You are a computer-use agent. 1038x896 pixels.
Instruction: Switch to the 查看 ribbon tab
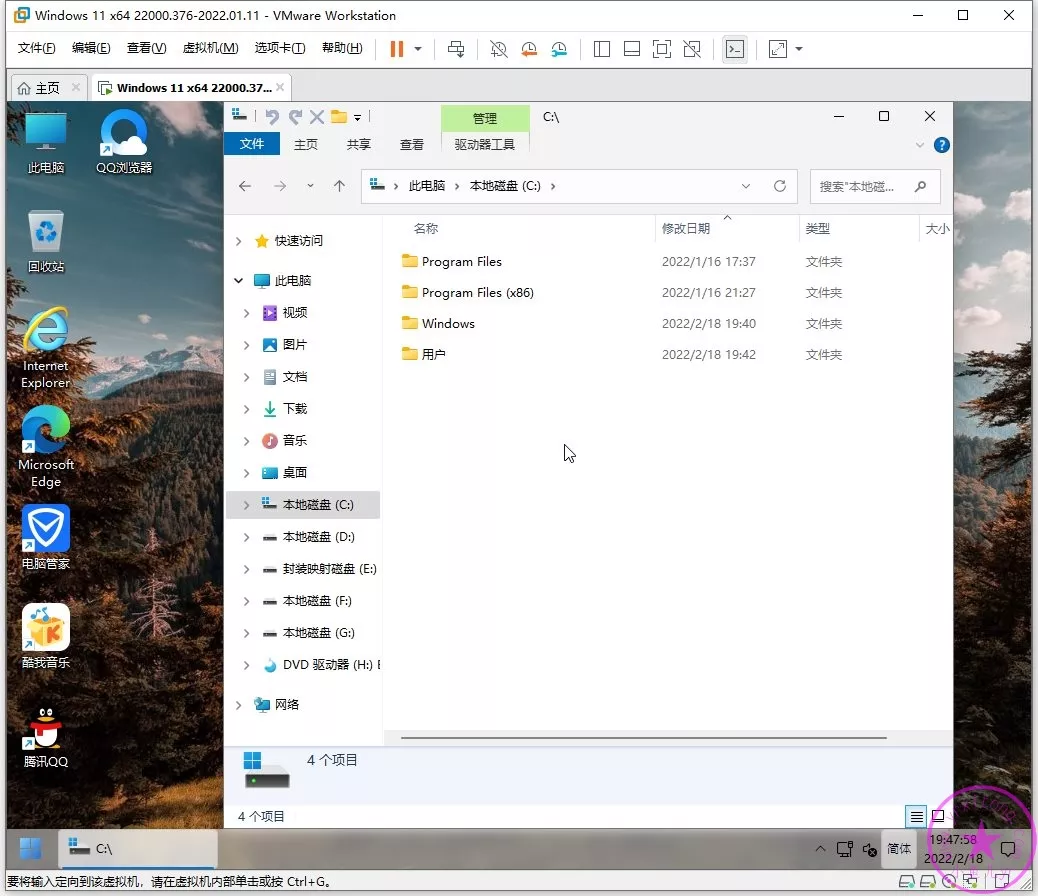(x=412, y=145)
